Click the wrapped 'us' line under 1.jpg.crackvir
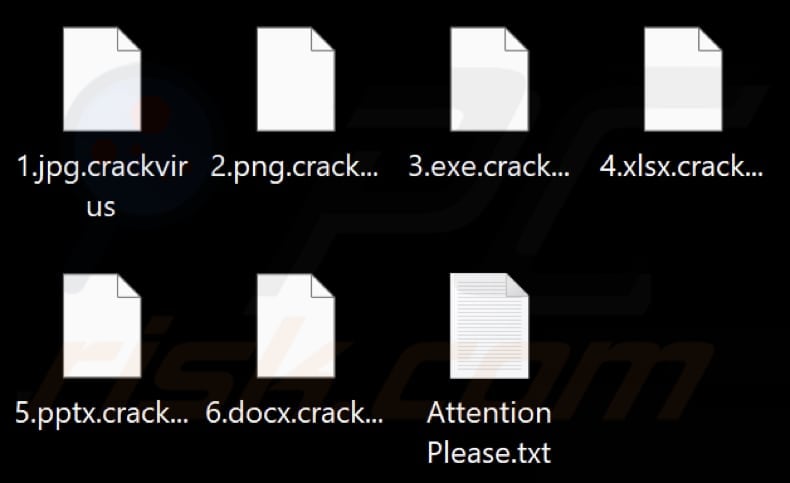Screen dimensions: 790x483 [x=101, y=208]
